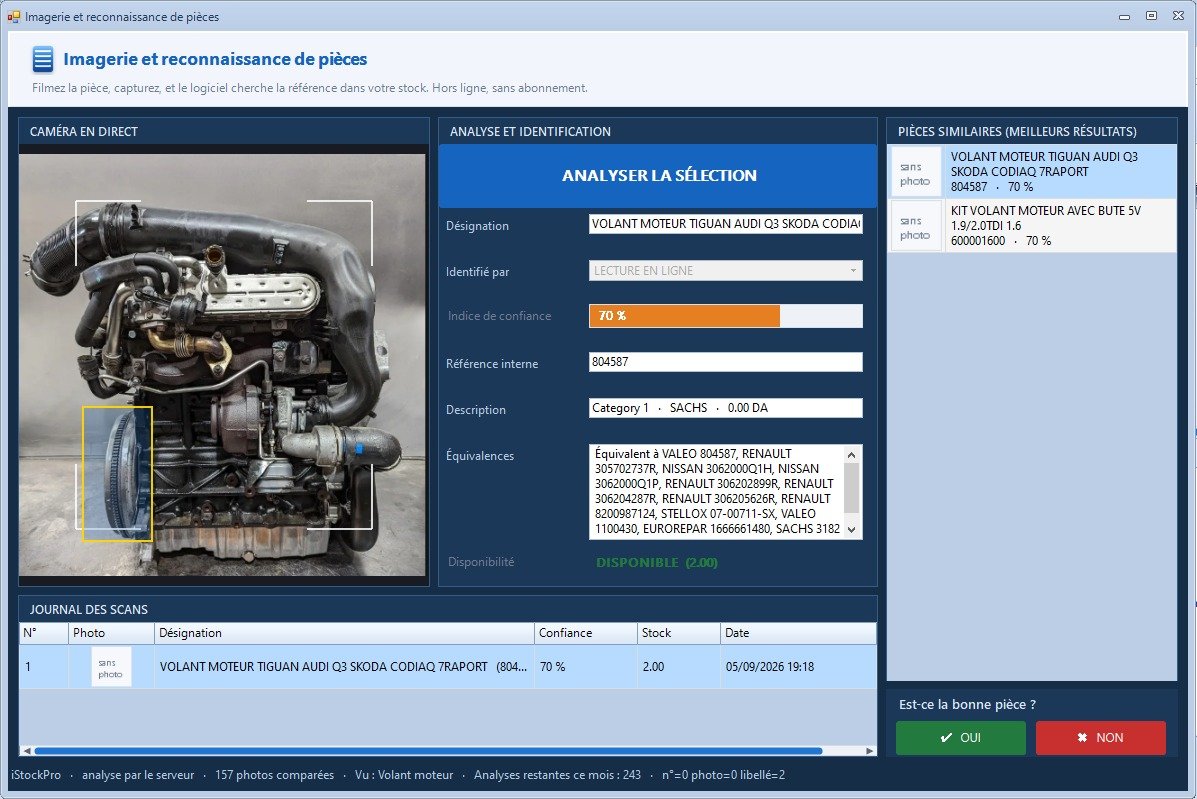
Task: Click the right arrow of journal horizontal scrollbar
Action: pos(870,751)
